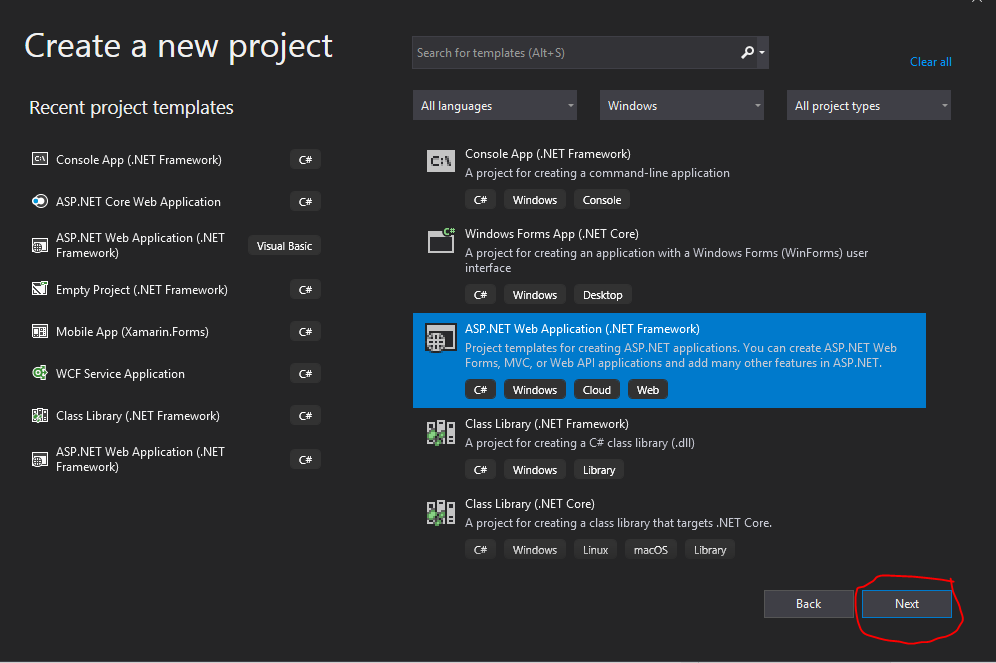Viewport: 996px width, 663px height.
Task: Click the Visual Basic language tag
Action: pos(284,246)
